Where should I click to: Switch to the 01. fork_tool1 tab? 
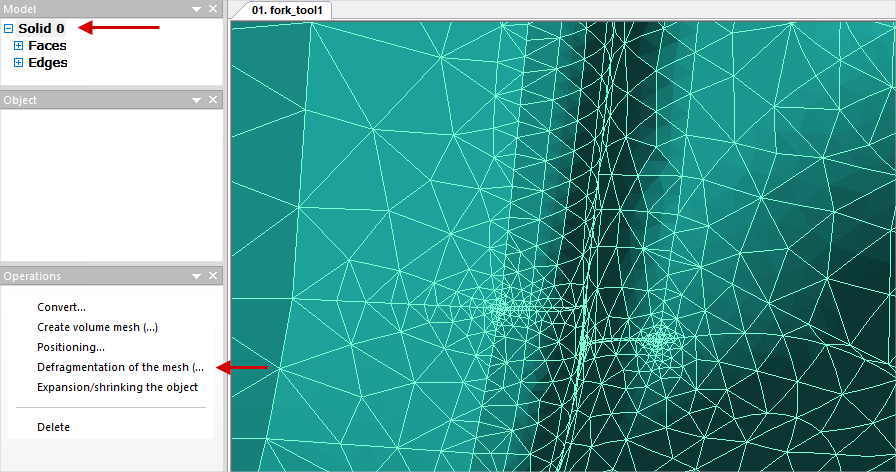[281, 10]
